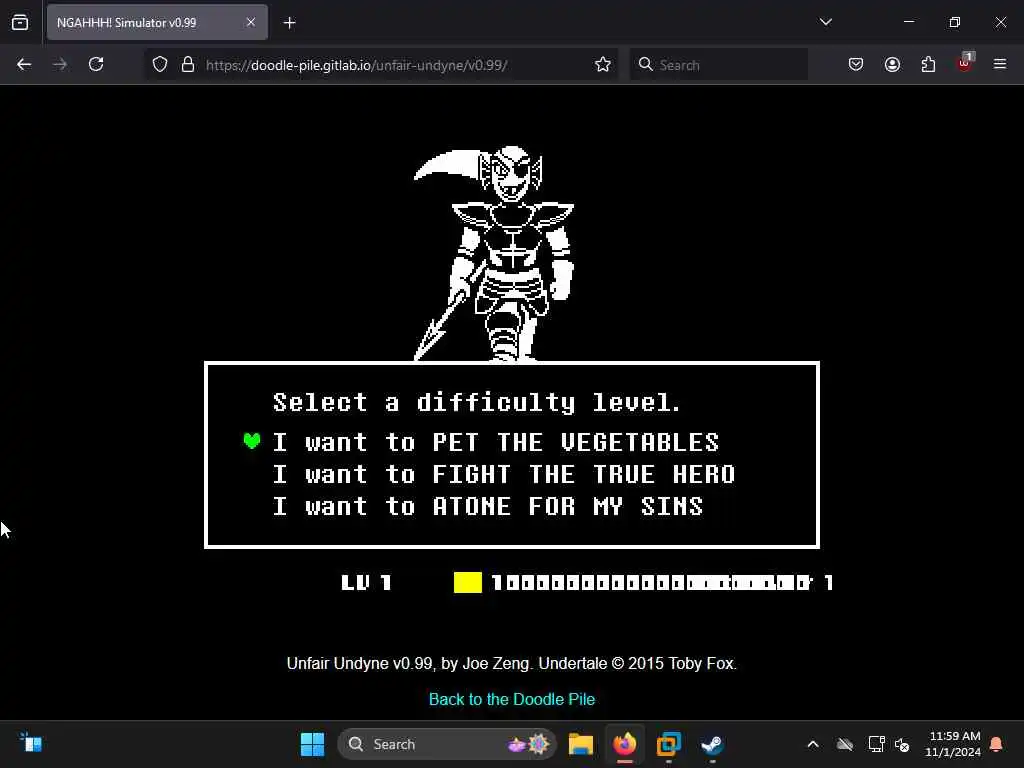The height and width of the screenshot is (768, 1024).
Task: Open a new browser tab
Action: tap(289, 23)
